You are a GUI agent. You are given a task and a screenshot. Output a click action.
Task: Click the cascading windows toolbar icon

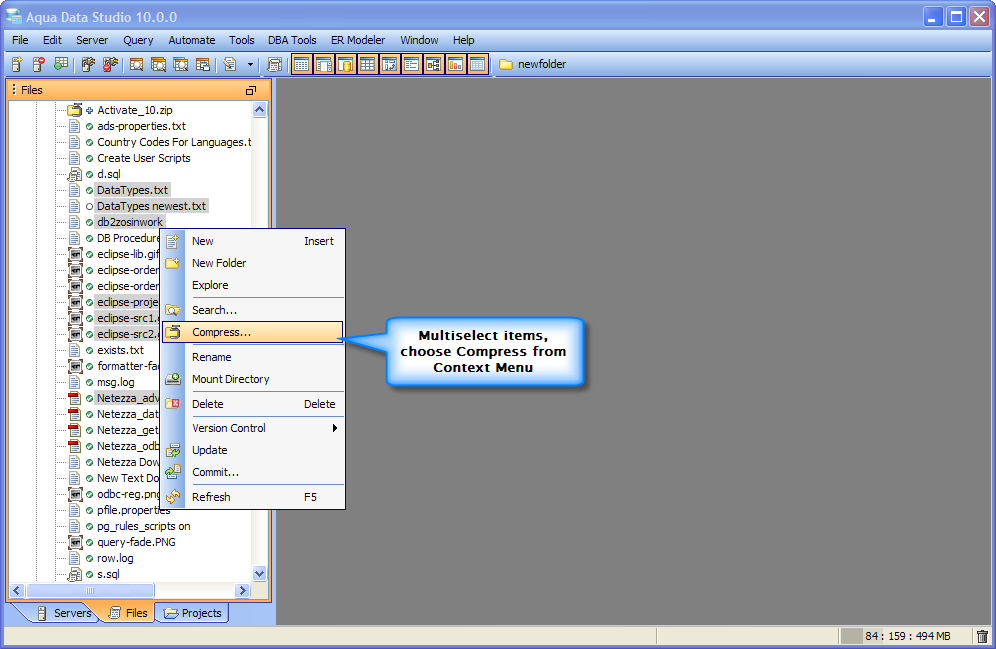tap(203, 64)
